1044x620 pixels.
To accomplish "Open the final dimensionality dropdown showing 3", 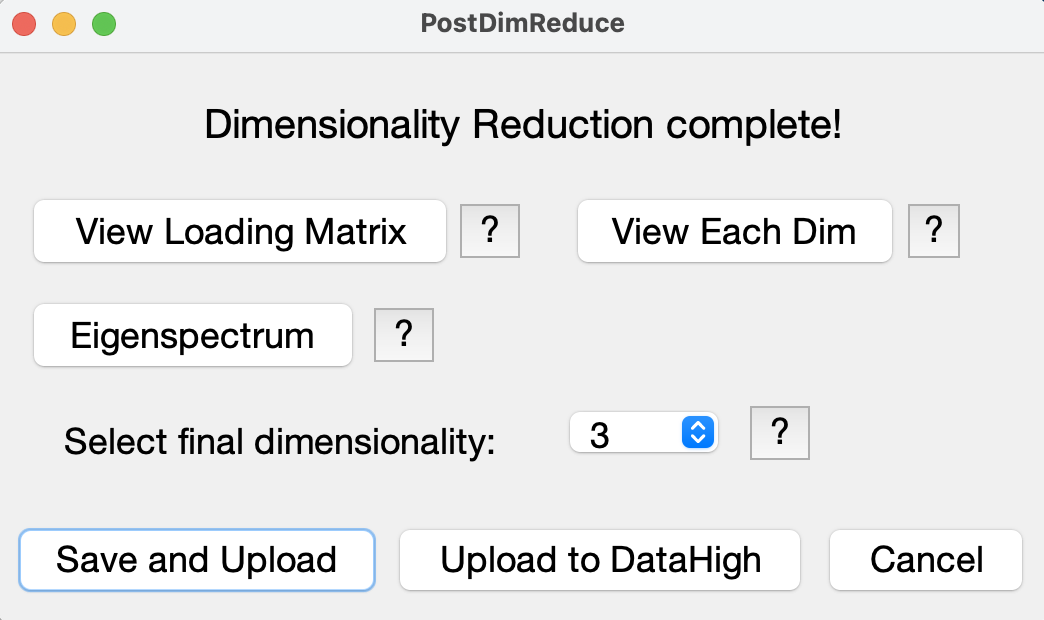I will click(643, 433).
